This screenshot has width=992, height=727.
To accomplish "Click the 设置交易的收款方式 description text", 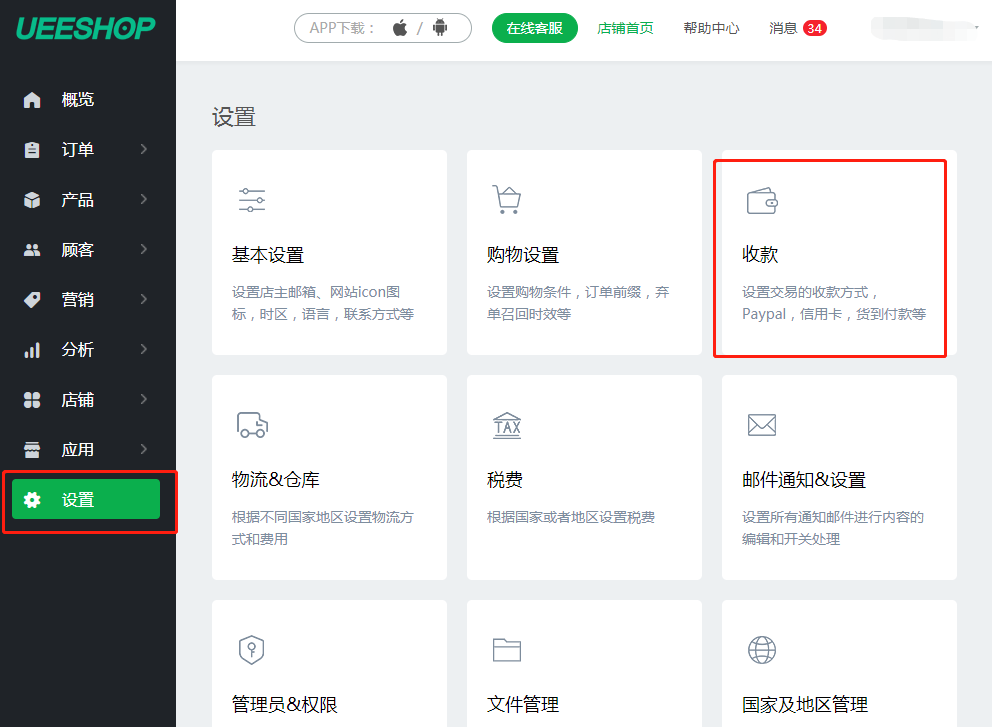I will coord(834,303).
